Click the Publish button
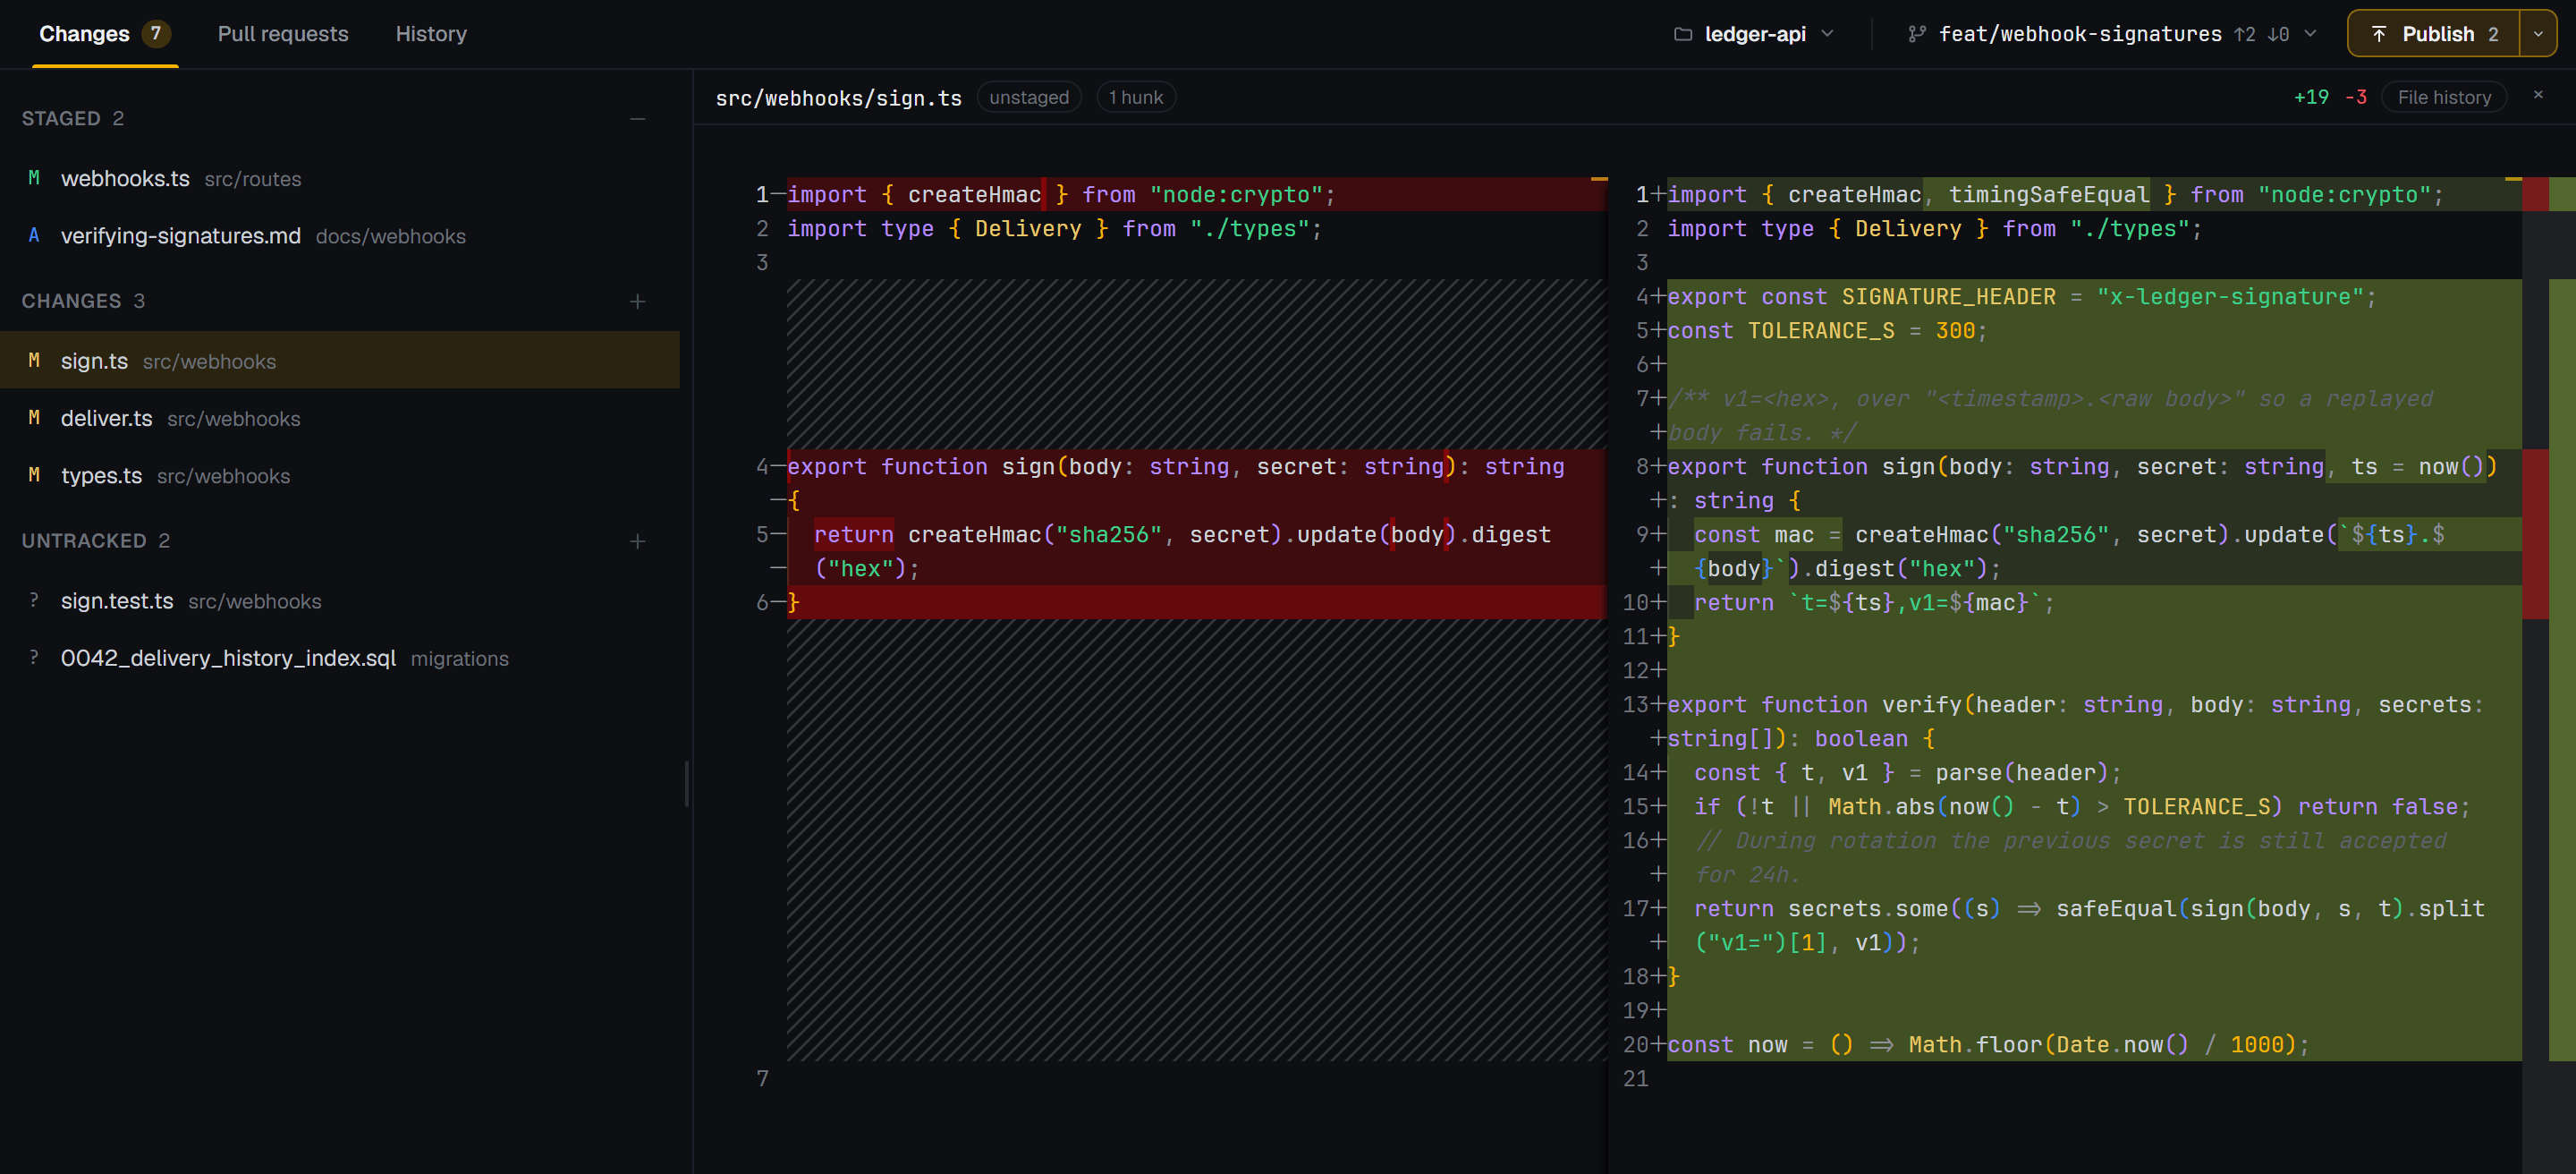Image resolution: width=2576 pixels, height=1174 pixels. tap(2434, 34)
